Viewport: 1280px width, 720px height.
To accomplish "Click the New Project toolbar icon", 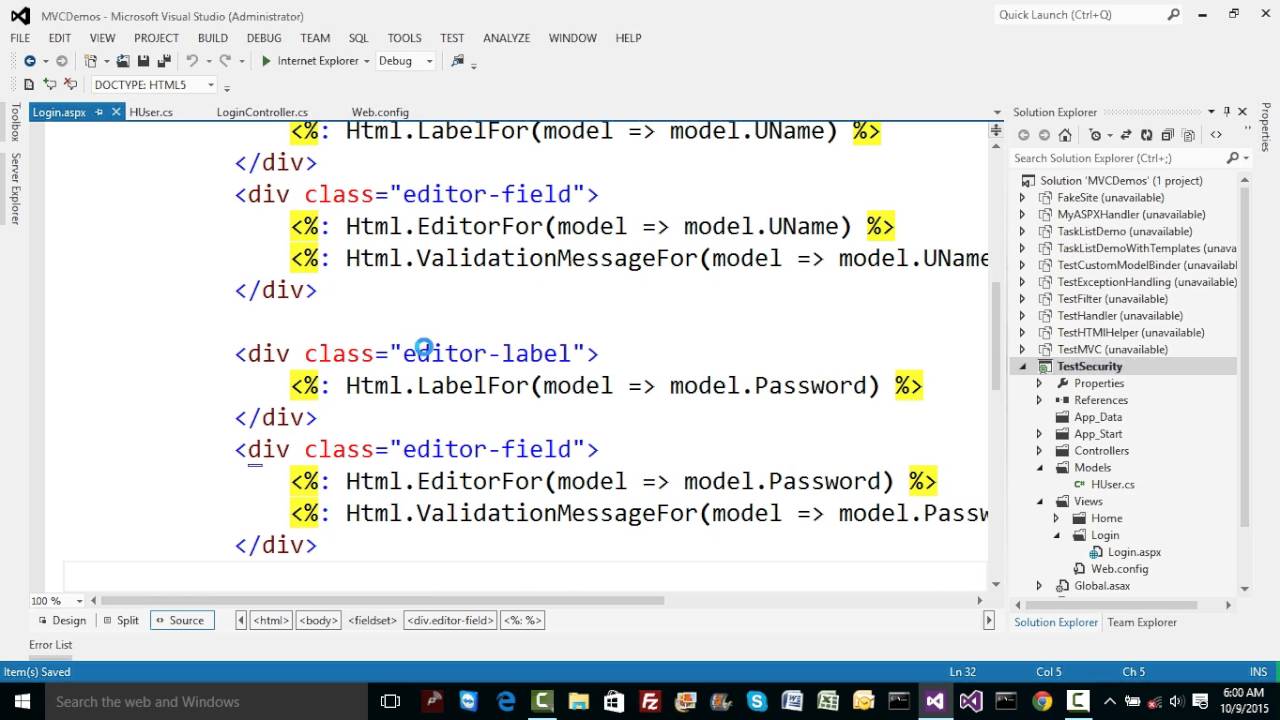I will point(91,61).
